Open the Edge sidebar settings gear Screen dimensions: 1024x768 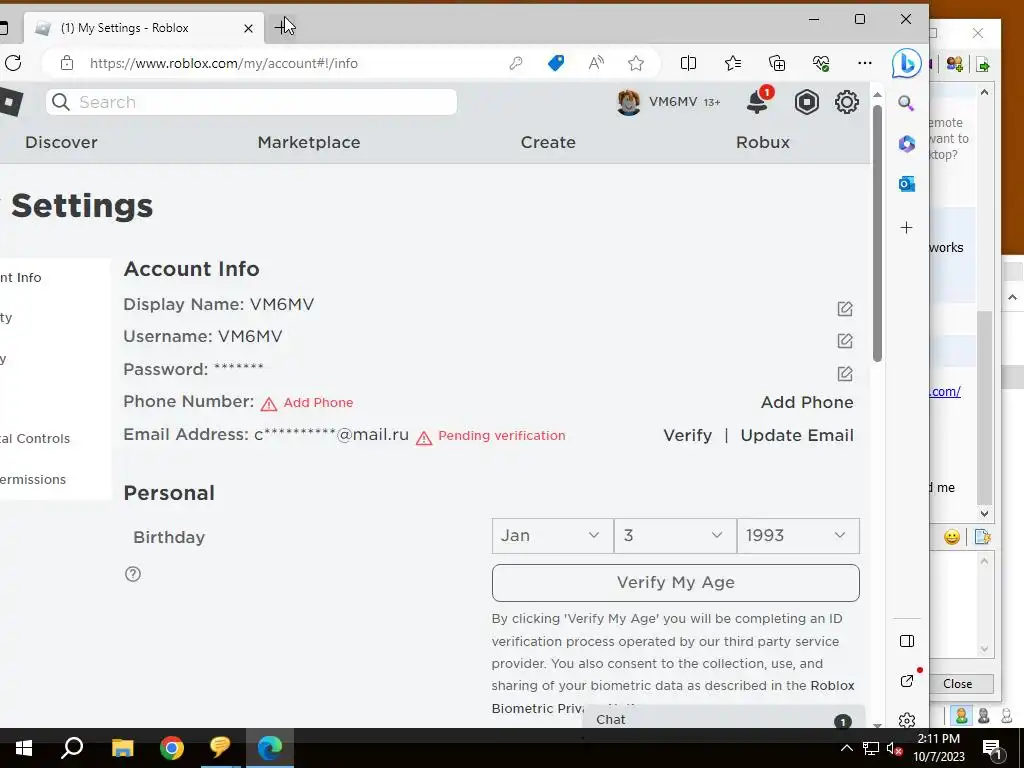click(x=906, y=720)
